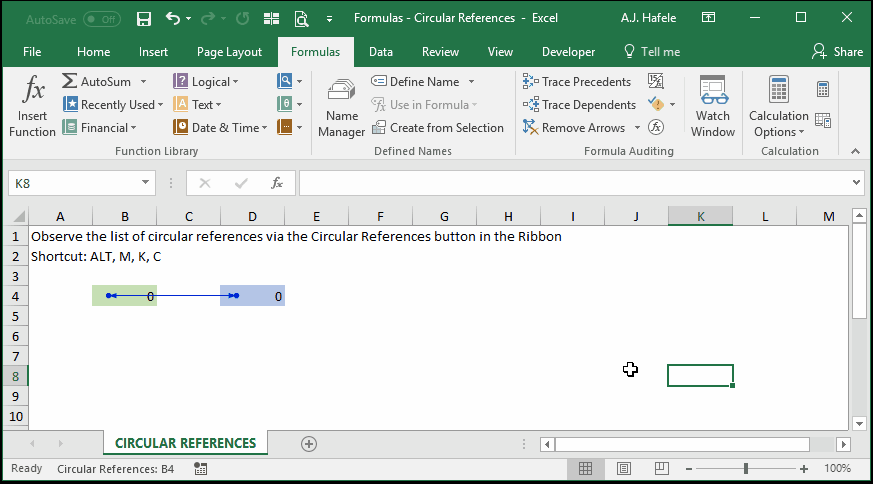Click the Show Formulas icon
This screenshot has height=484, width=873.
[656, 81]
